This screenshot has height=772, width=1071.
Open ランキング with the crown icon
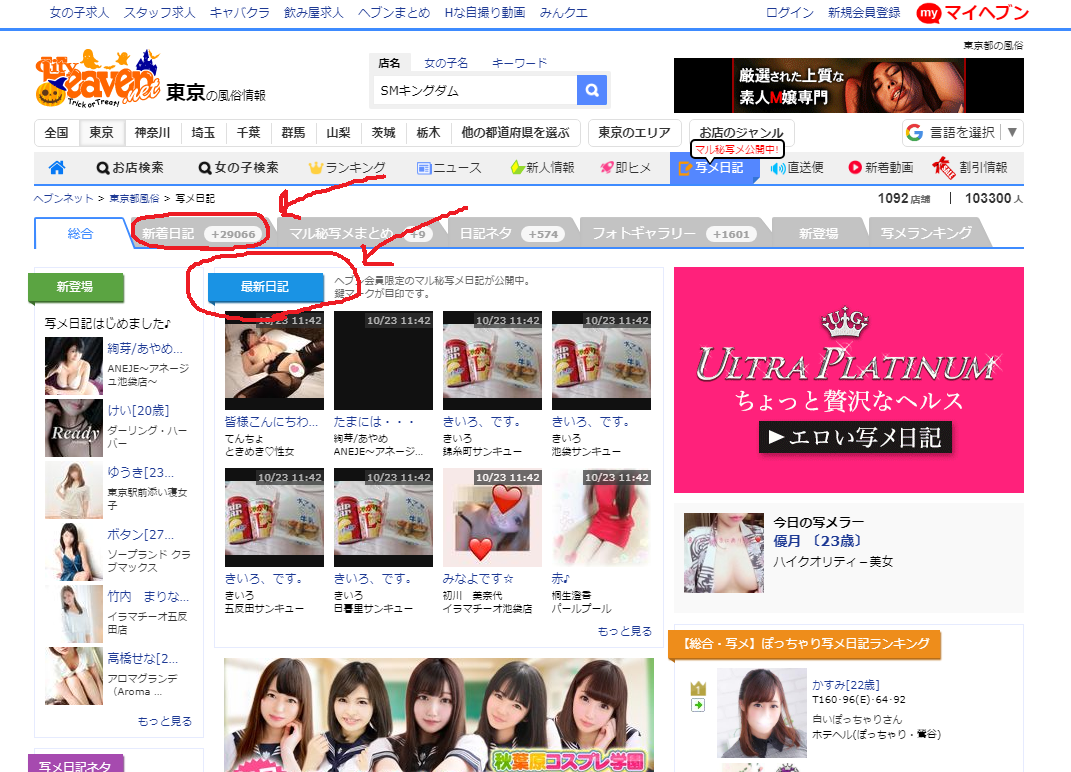346,168
